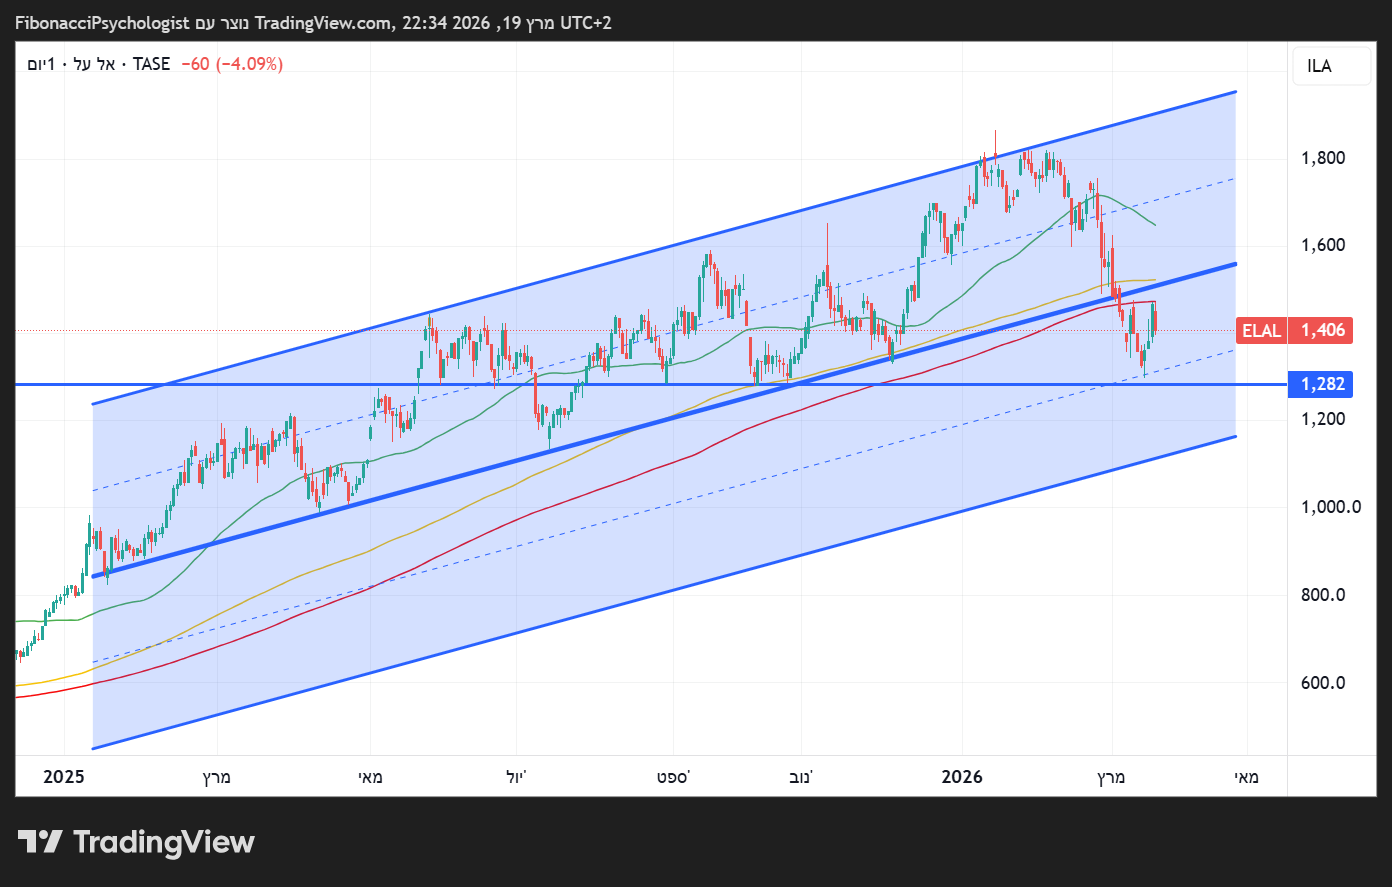
Task: Click the נוב' month label on time axis
Action: point(801,777)
